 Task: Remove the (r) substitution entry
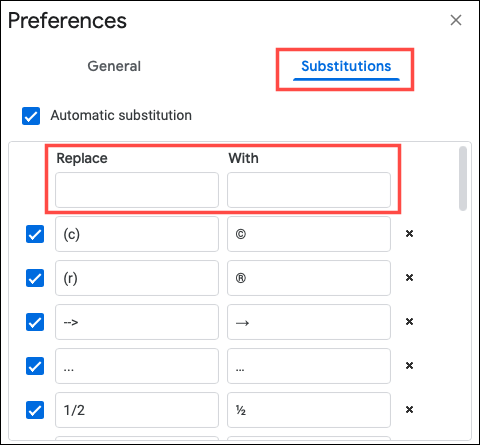409,278
